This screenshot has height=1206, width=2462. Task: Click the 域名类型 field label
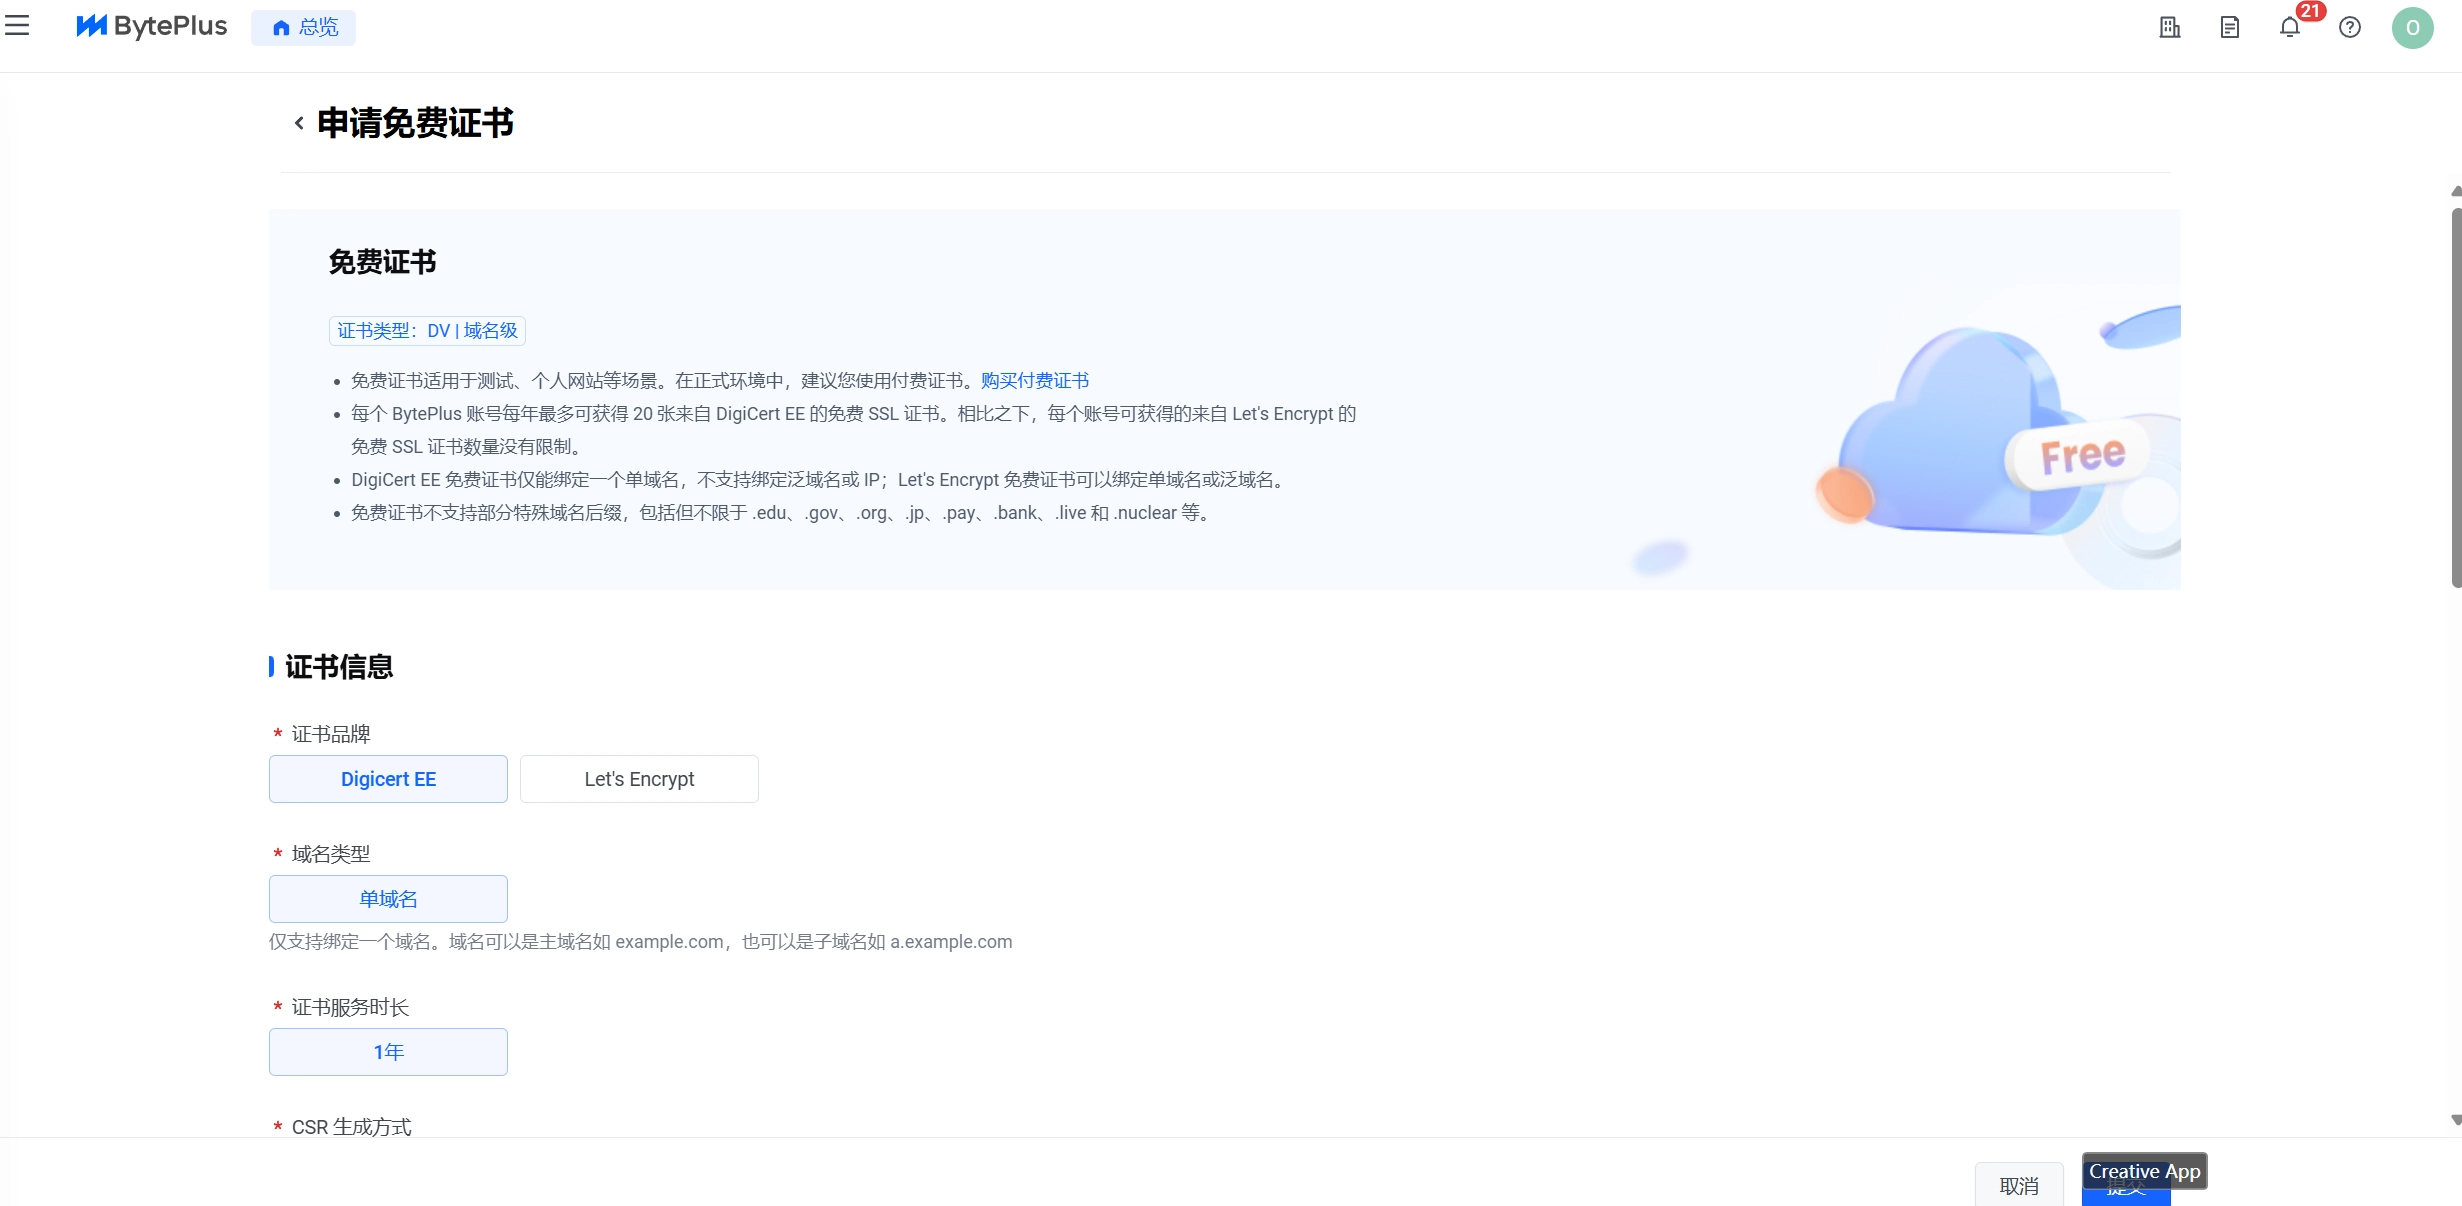click(331, 854)
